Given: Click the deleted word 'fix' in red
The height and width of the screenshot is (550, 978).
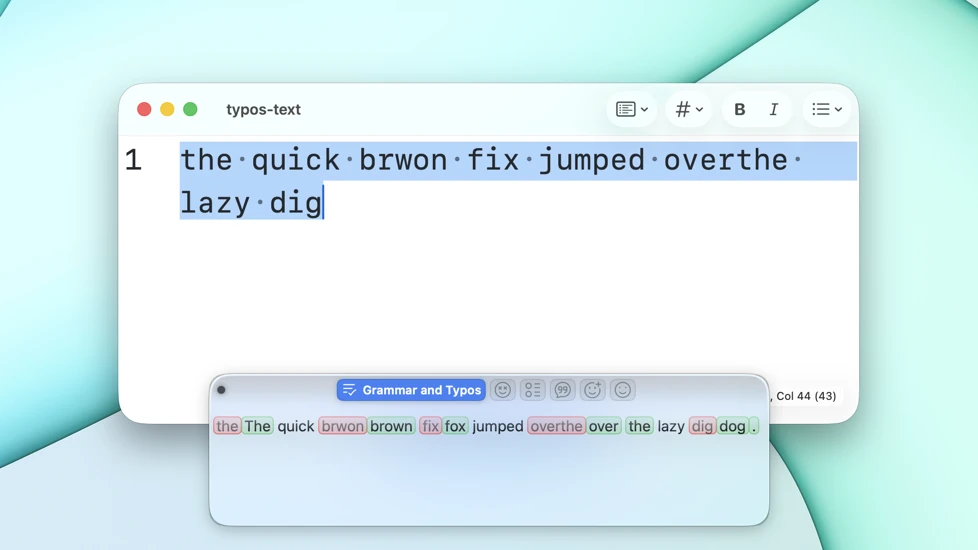Looking at the screenshot, I should [x=430, y=426].
